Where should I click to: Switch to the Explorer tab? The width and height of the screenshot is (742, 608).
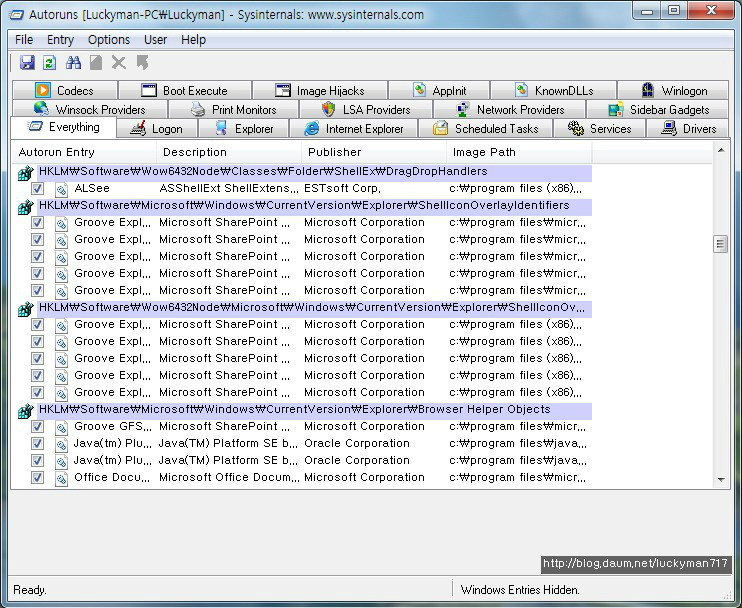tap(243, 129)
